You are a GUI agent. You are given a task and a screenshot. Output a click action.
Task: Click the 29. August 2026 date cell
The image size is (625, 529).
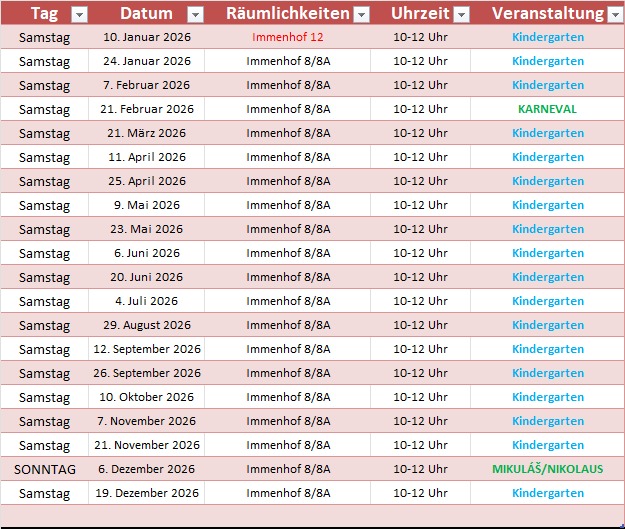pos(146,325)
